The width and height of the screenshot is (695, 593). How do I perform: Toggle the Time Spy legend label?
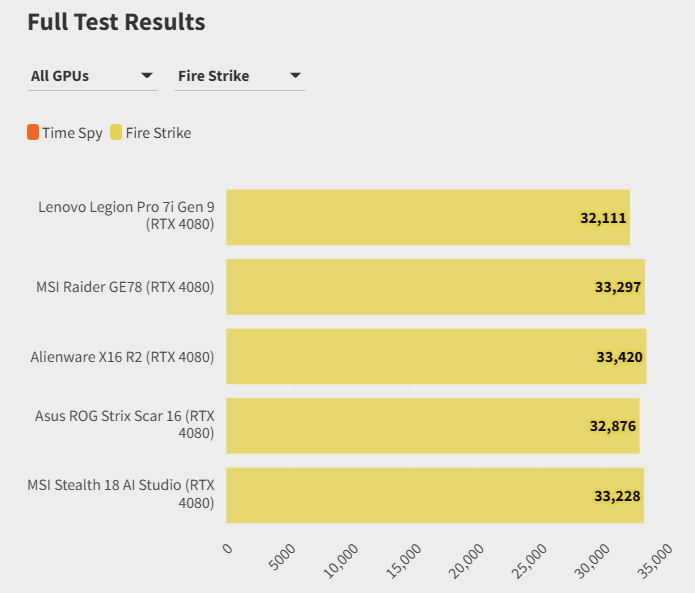[72, 133]
